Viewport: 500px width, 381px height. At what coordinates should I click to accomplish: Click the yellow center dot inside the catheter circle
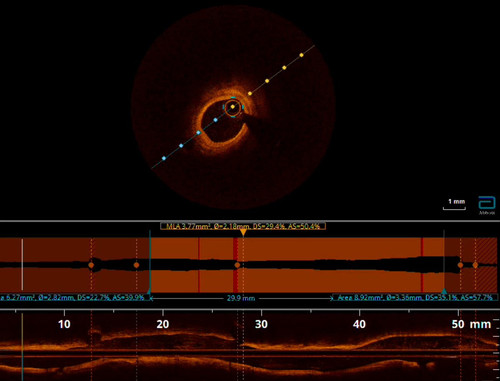click(x=233, y=107)
